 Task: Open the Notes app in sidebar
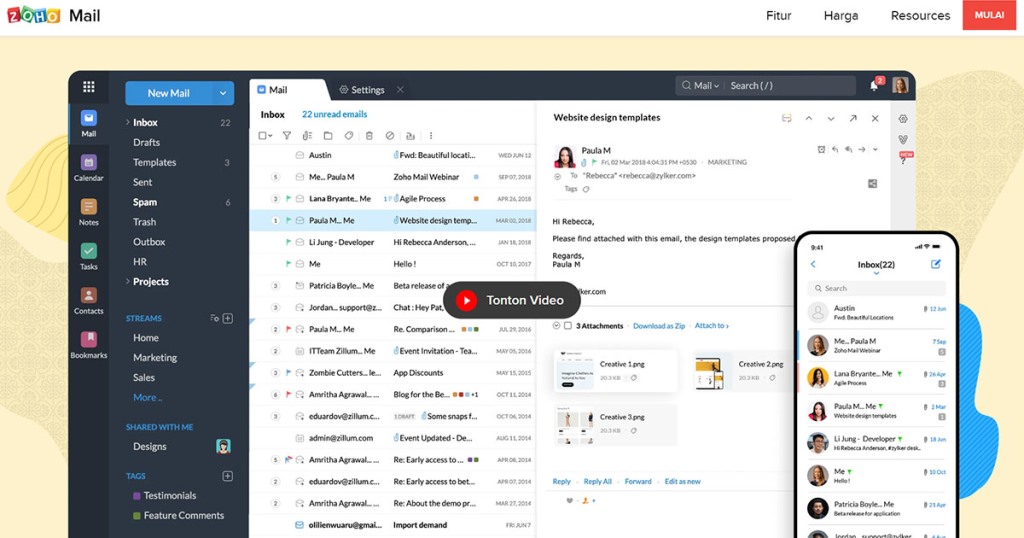tap(89, 212)
